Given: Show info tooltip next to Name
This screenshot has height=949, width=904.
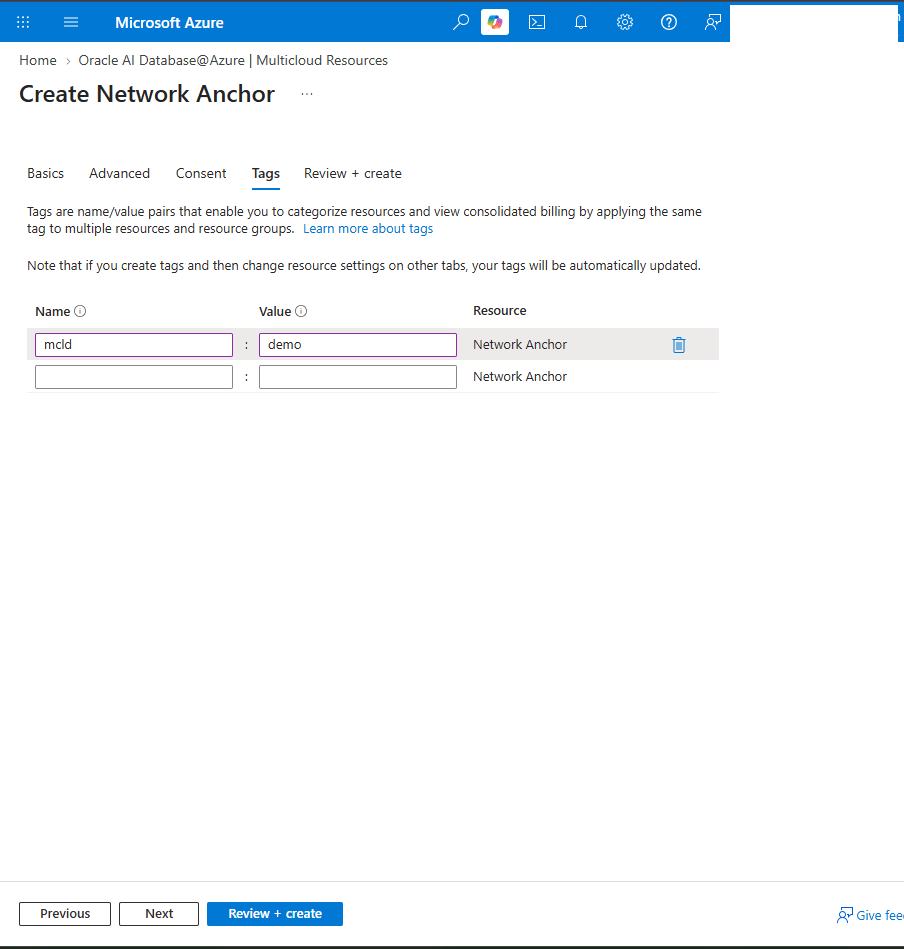Looking at the screenshot, I should (x=80, y=311).
